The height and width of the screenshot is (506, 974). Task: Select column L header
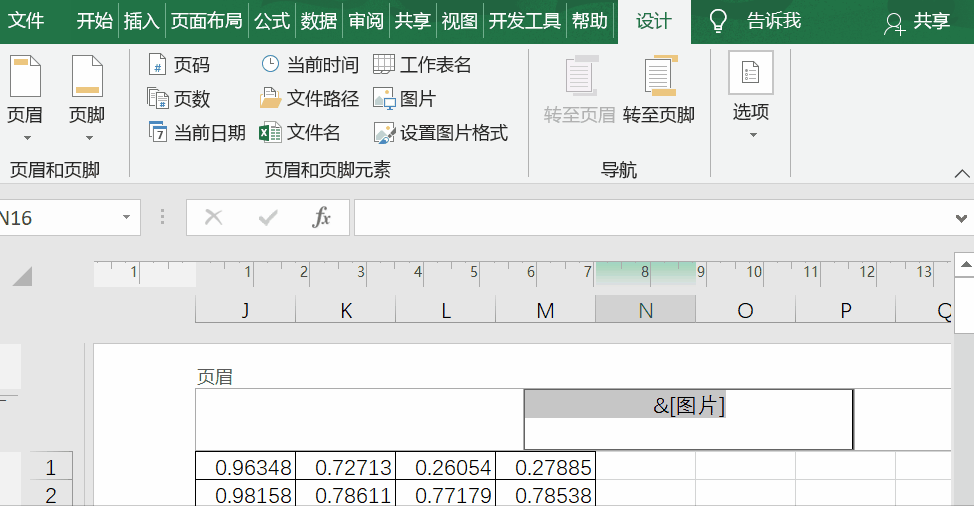click(x=446, y=310)
